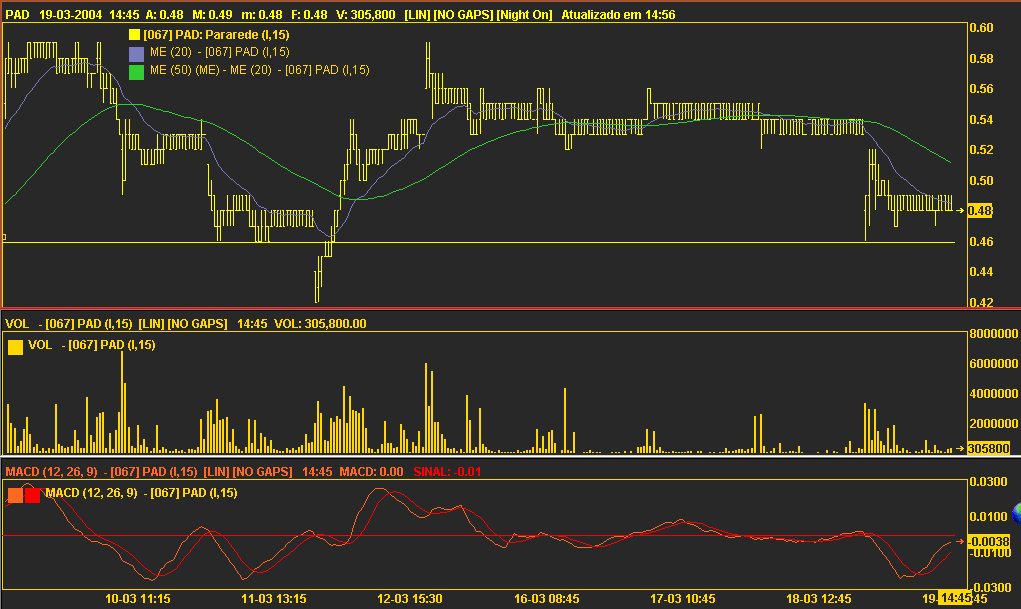
Task: Click the '11-03 13:15' time axis label
Action: click(274, 599)
